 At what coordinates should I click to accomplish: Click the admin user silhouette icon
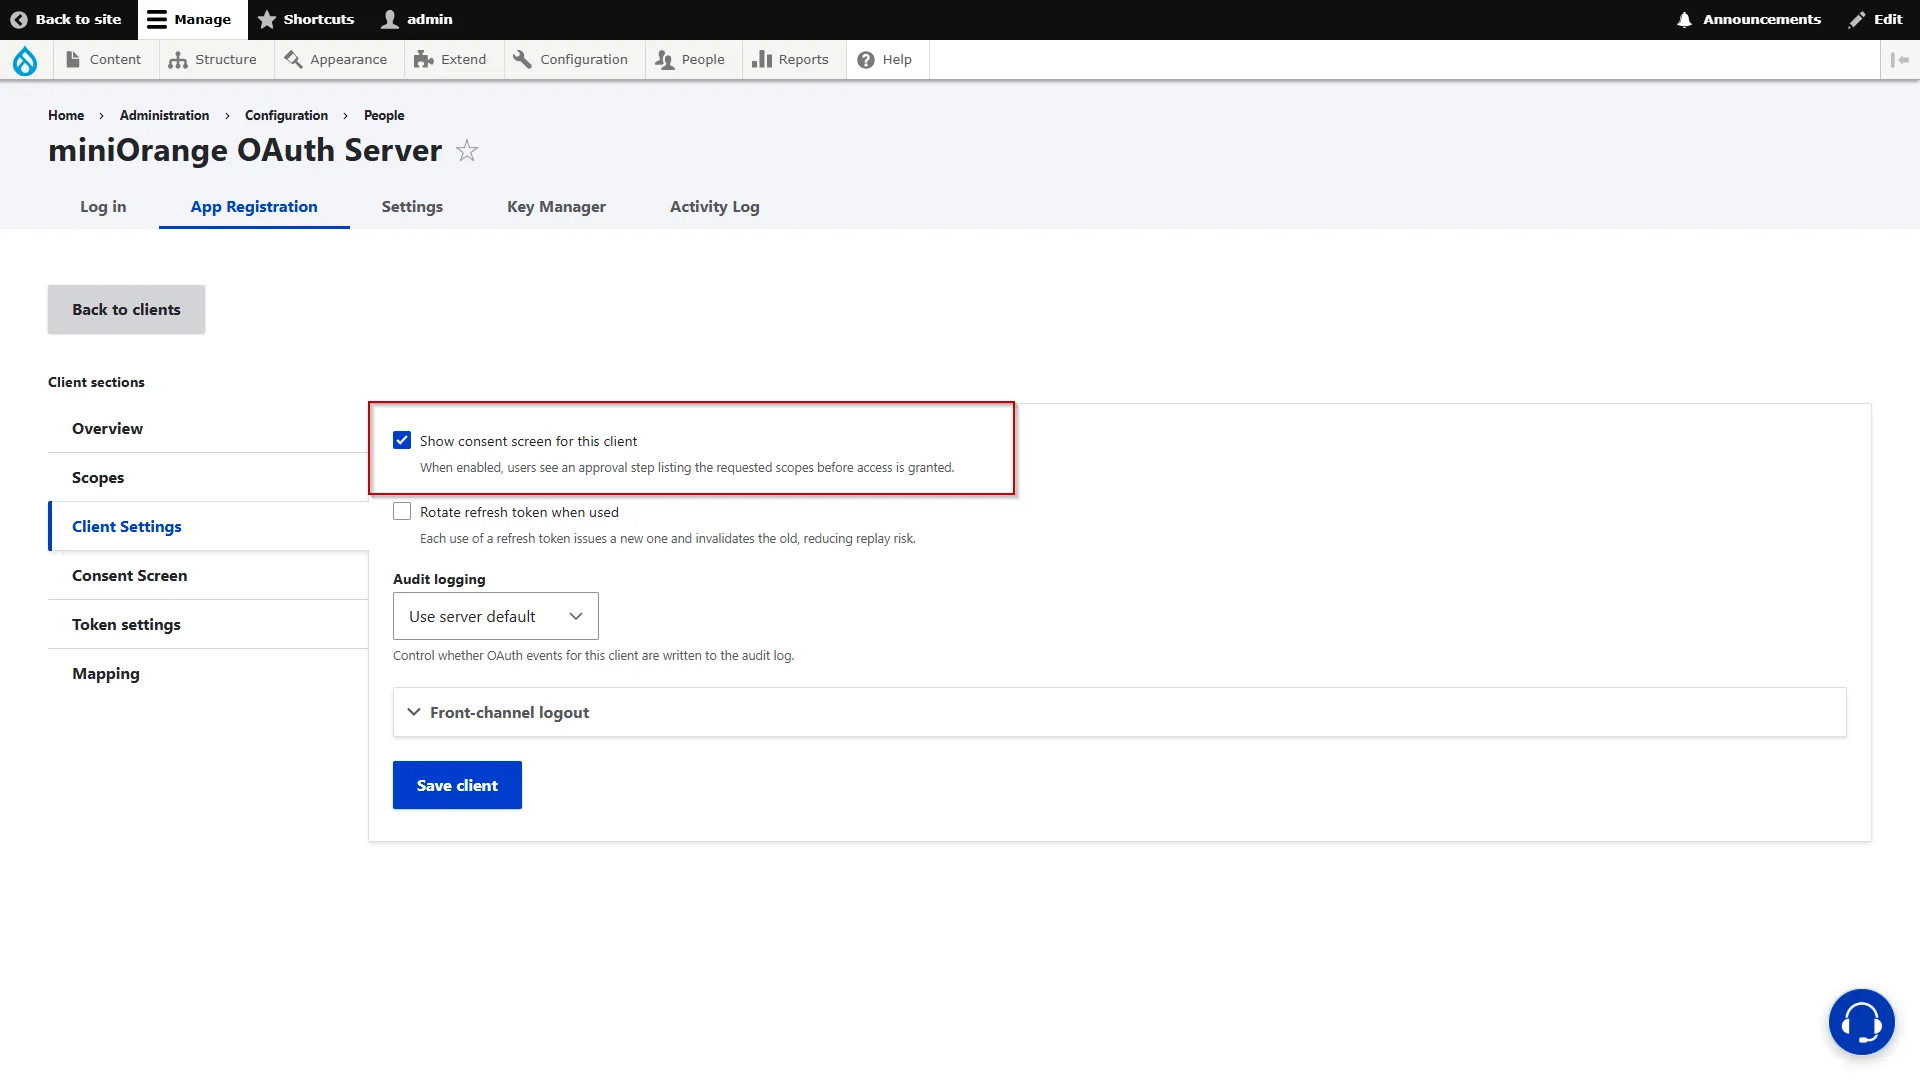390,20
